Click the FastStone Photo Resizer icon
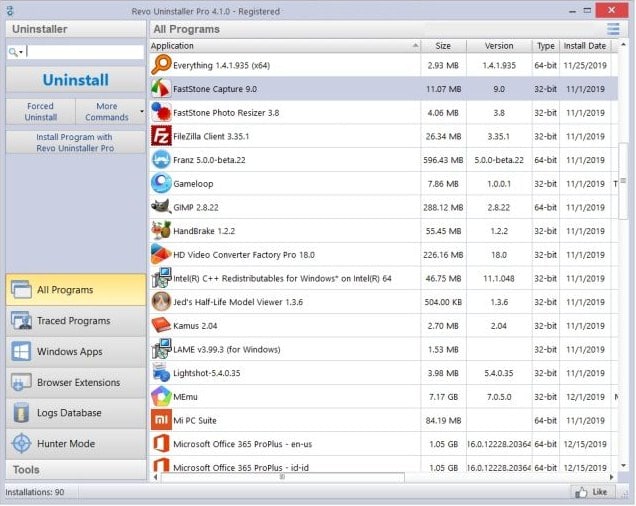 coord(161,112)
